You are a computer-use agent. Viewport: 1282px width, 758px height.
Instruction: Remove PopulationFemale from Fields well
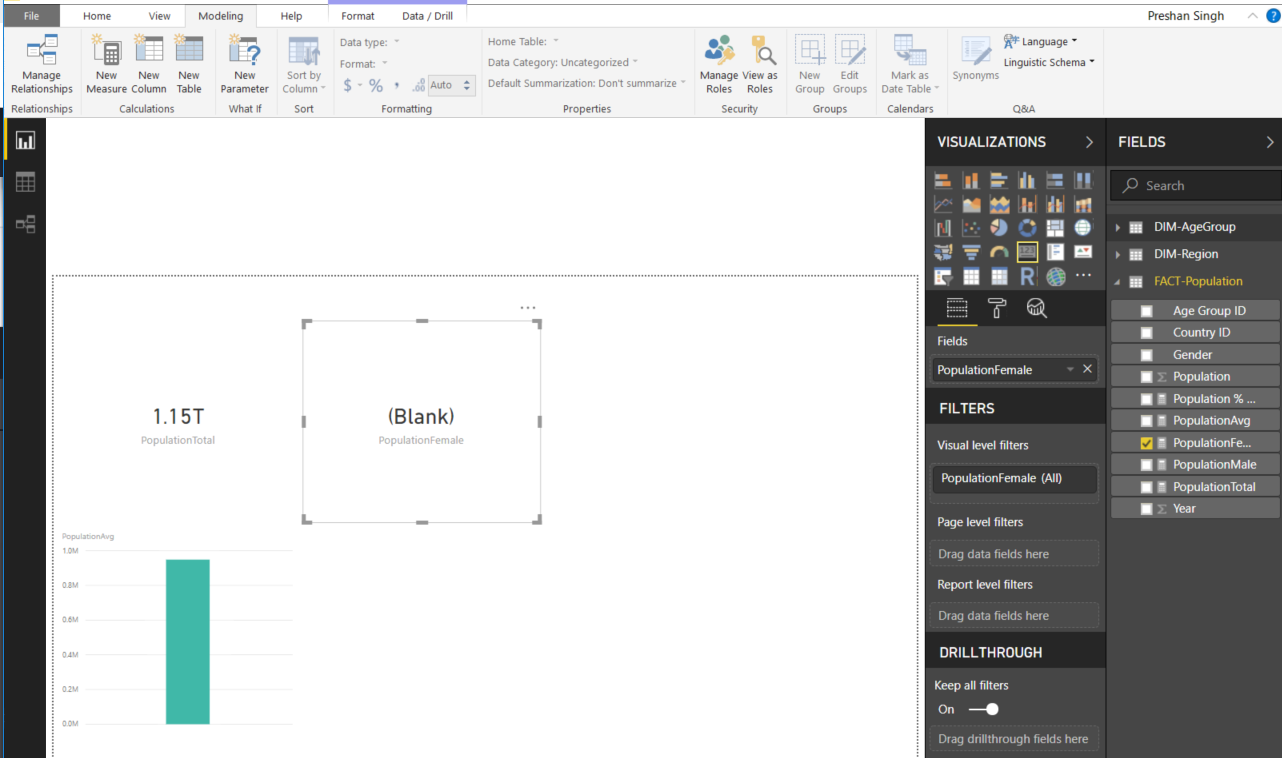pos(1088,370)
